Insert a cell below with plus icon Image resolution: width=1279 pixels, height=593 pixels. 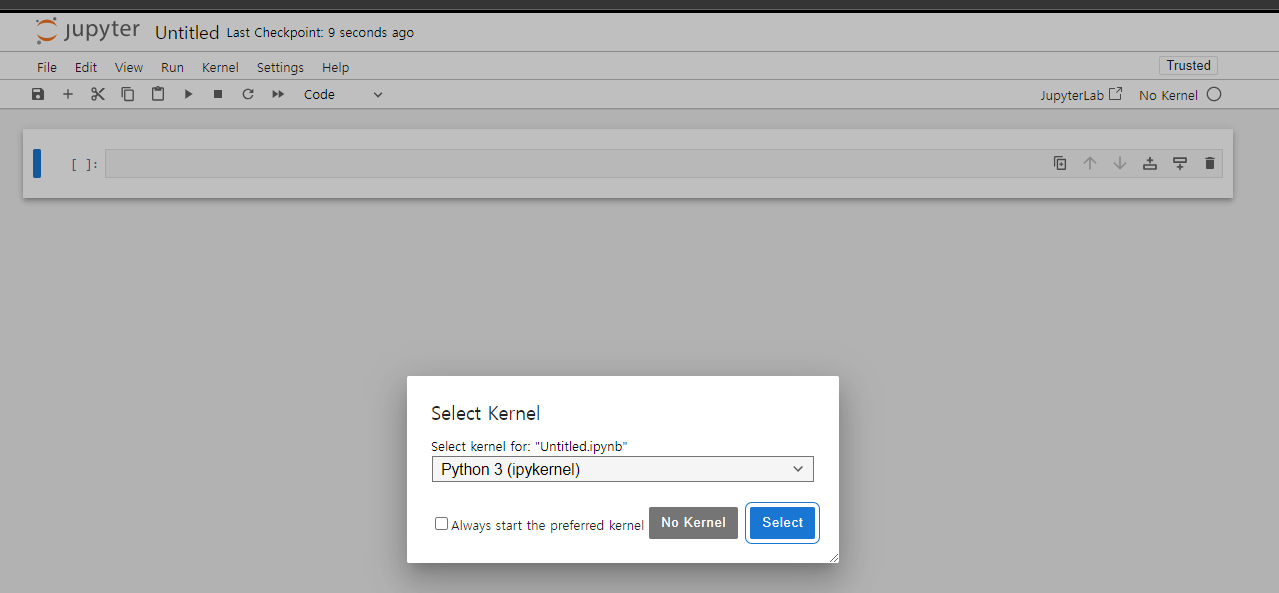[68, 94]
